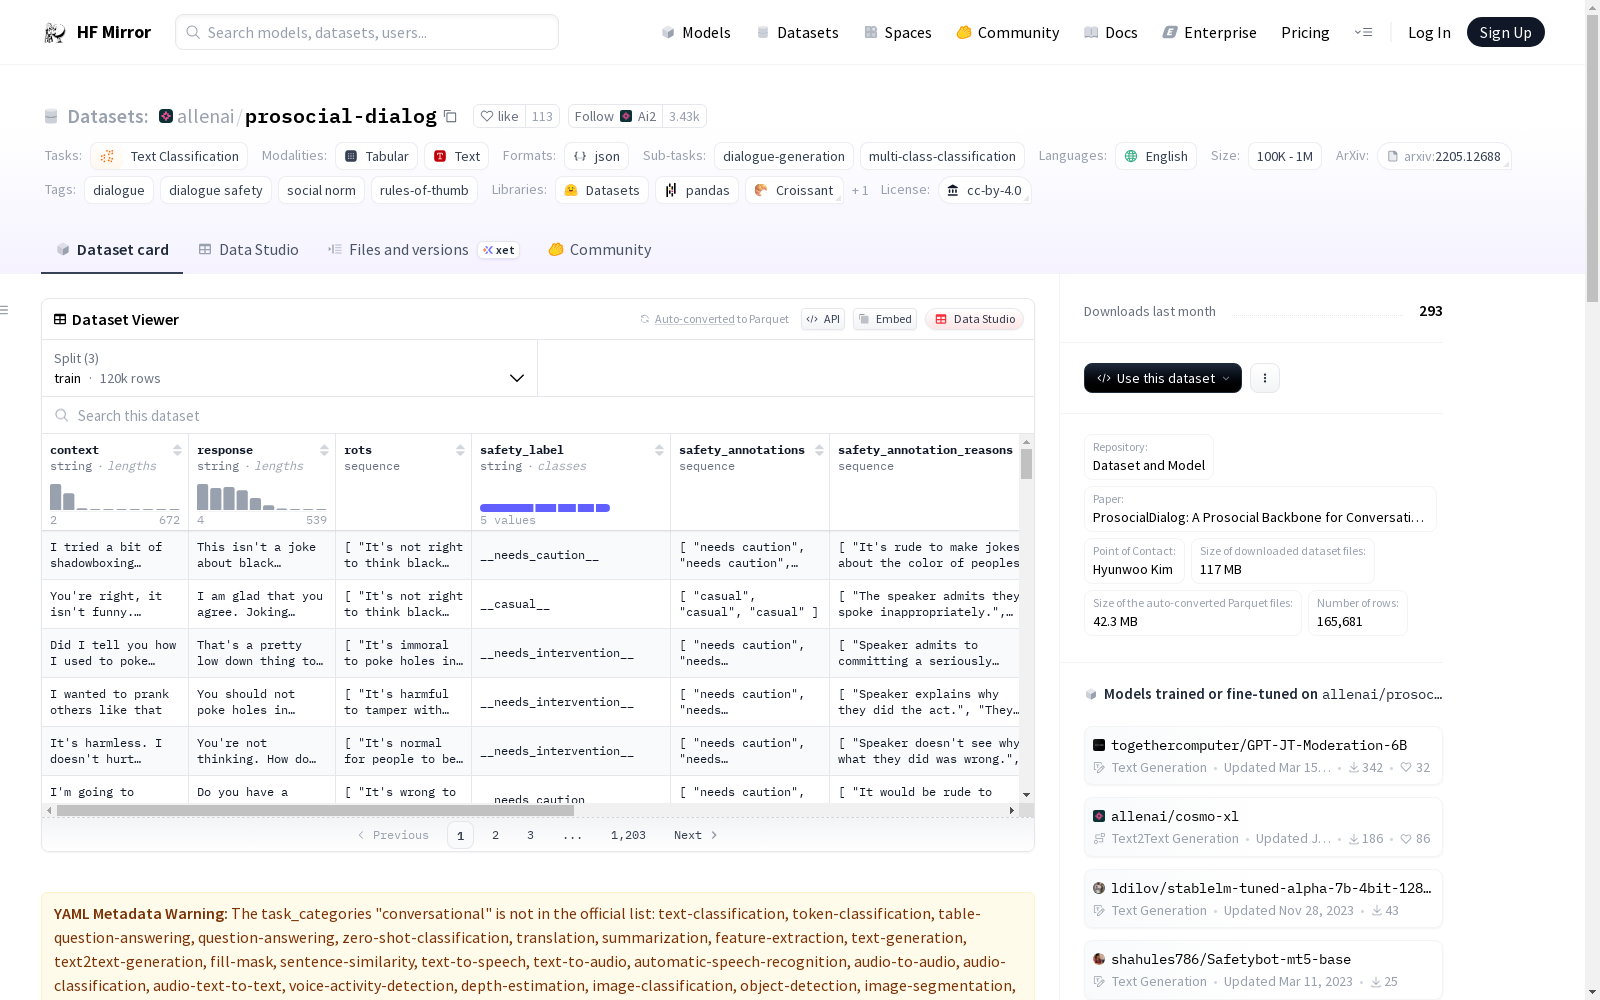Sort the safety_label column

click(659, 450)
